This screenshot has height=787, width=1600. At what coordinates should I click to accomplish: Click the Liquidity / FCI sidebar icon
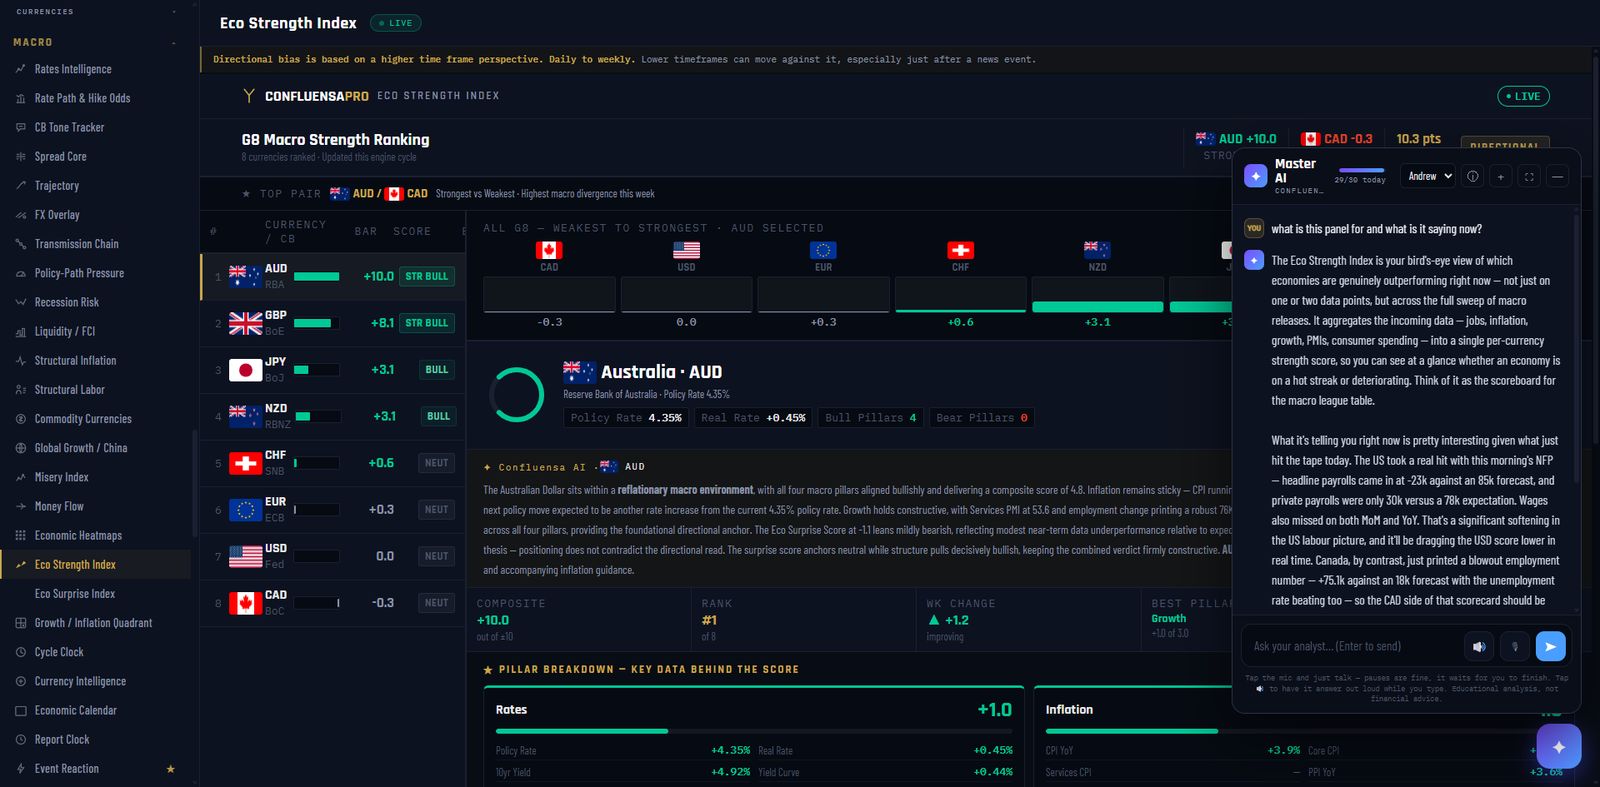click(x=21, y=331)
